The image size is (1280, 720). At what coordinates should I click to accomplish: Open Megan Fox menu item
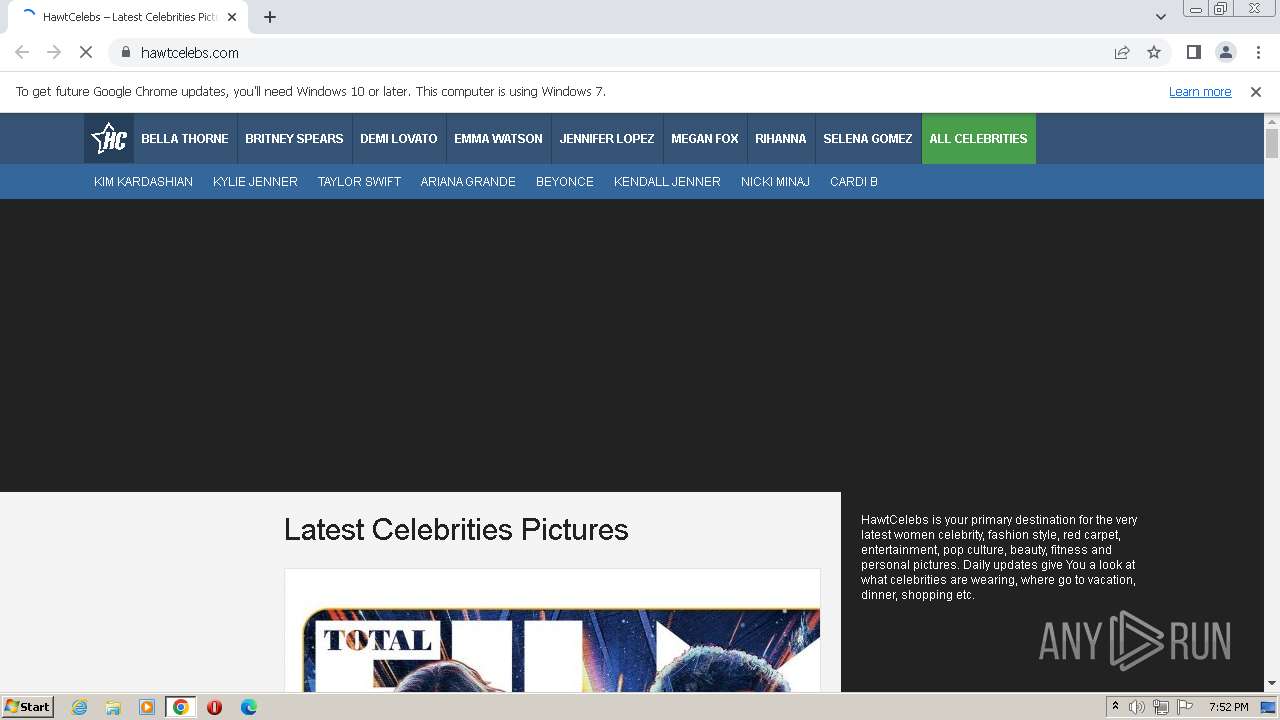pyautogui.click(x=705, y=139)
